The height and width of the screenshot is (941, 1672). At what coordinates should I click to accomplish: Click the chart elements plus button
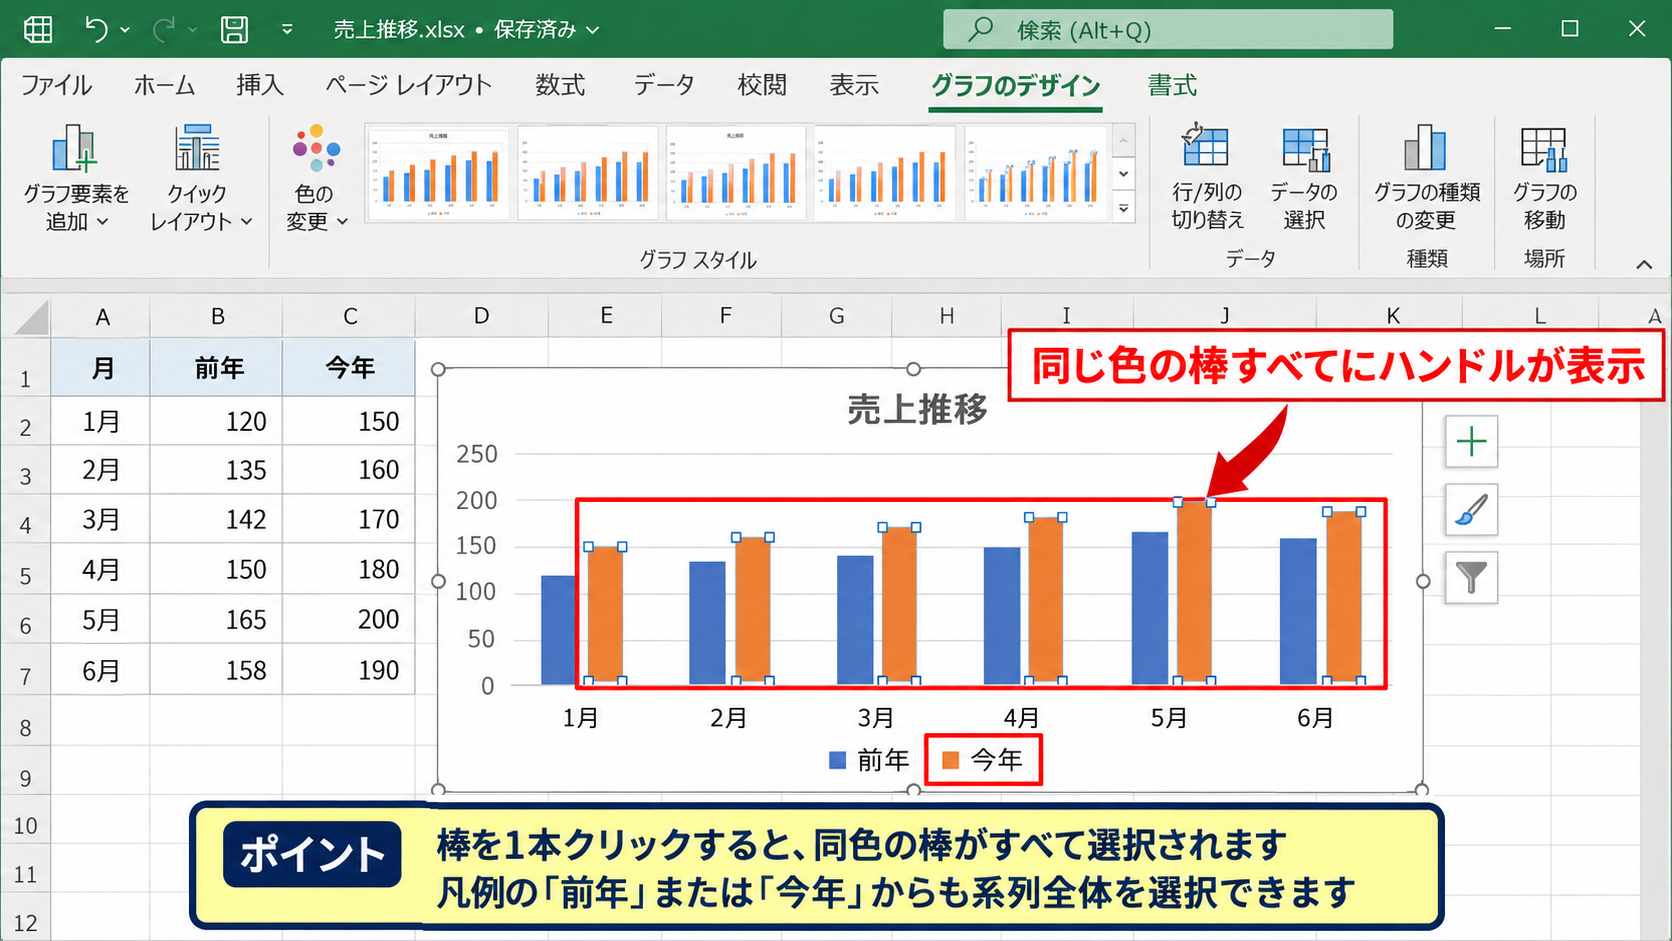tap(1471, 441)
